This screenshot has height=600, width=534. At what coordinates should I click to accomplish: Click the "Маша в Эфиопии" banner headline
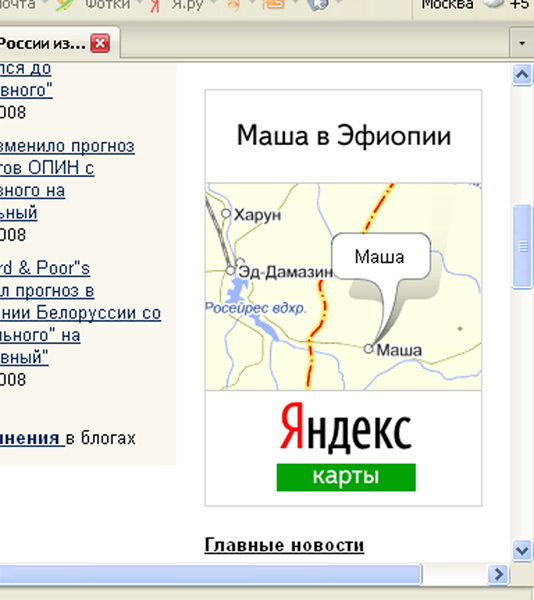point(344,135)
